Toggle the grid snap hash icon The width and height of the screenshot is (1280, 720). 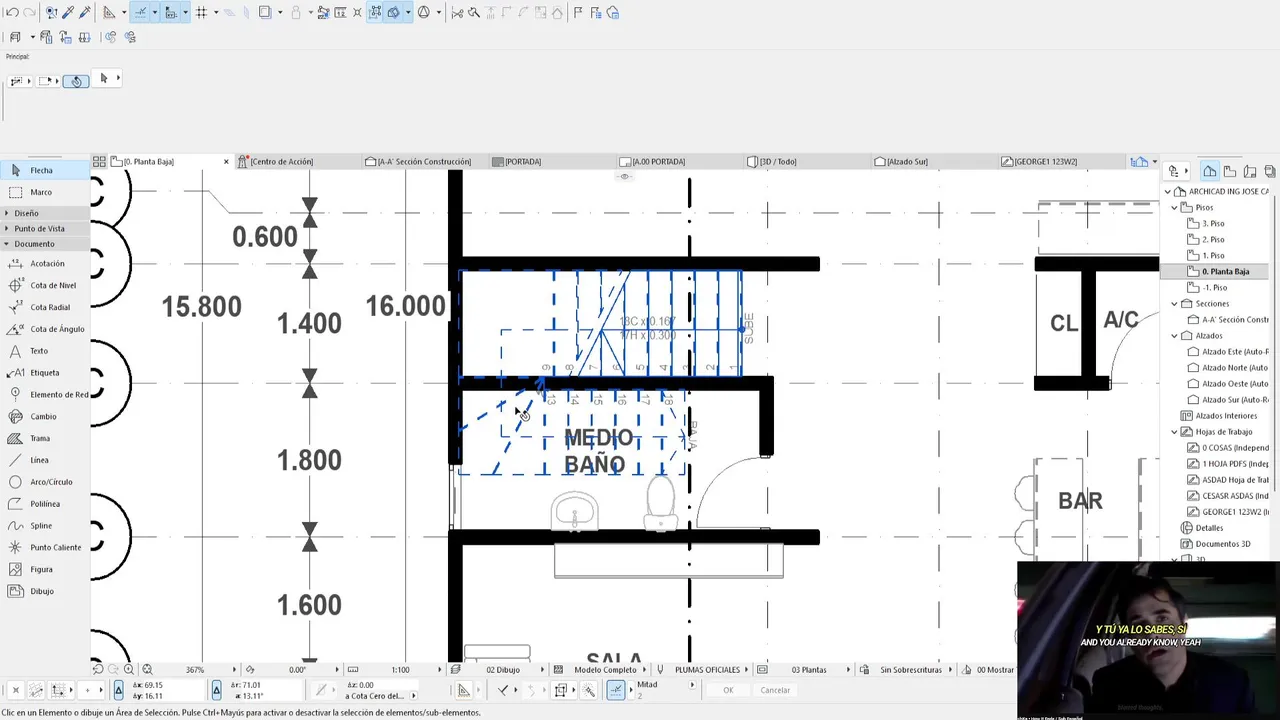point(201,13)
